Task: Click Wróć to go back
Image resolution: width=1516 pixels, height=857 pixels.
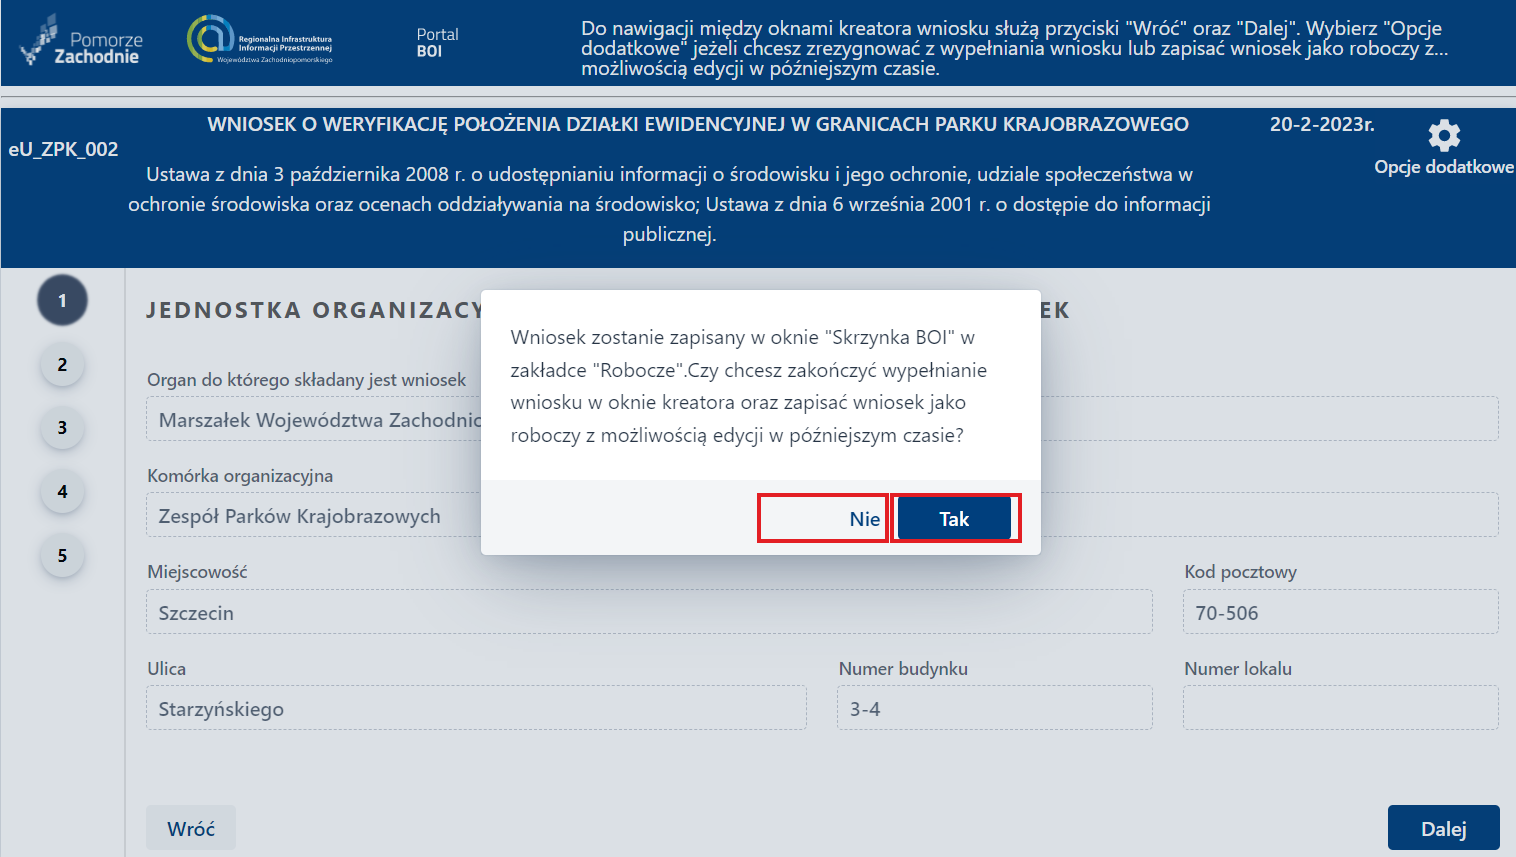Action: pos(190,827)
